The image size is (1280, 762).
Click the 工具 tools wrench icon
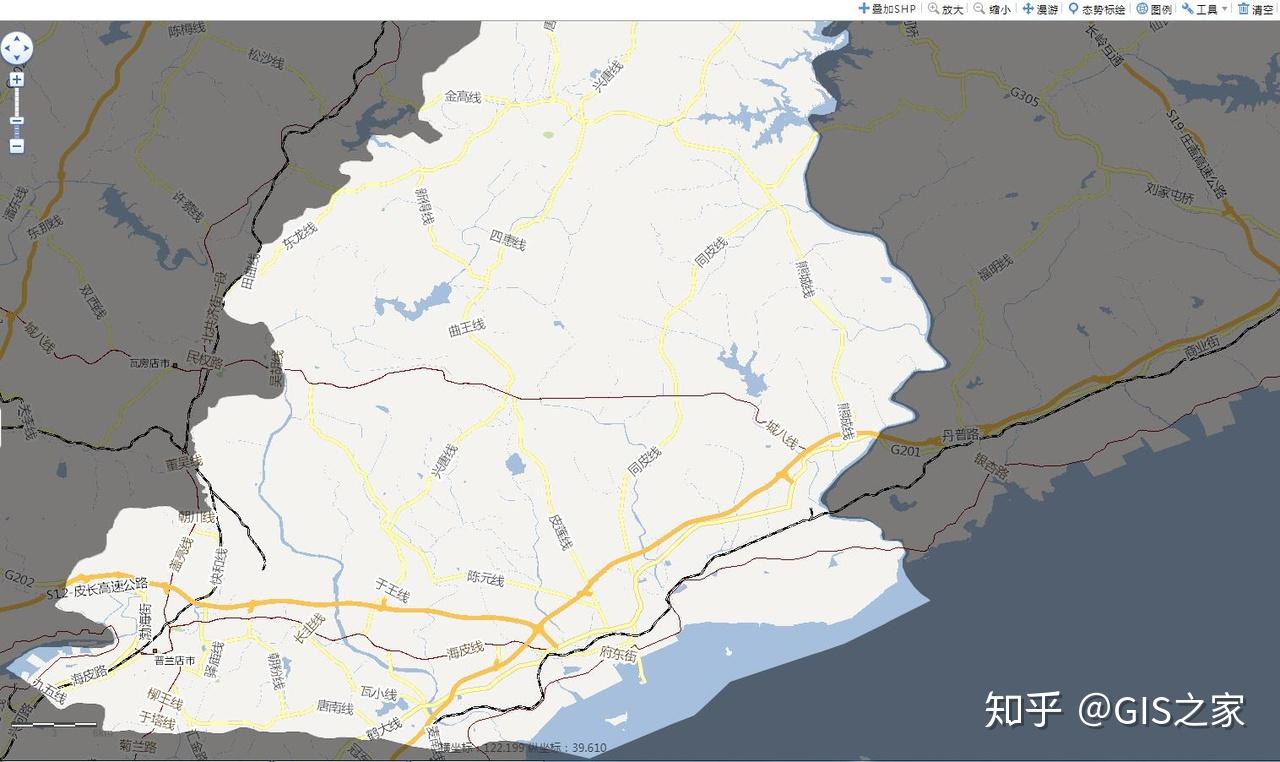pos(1187,9)
